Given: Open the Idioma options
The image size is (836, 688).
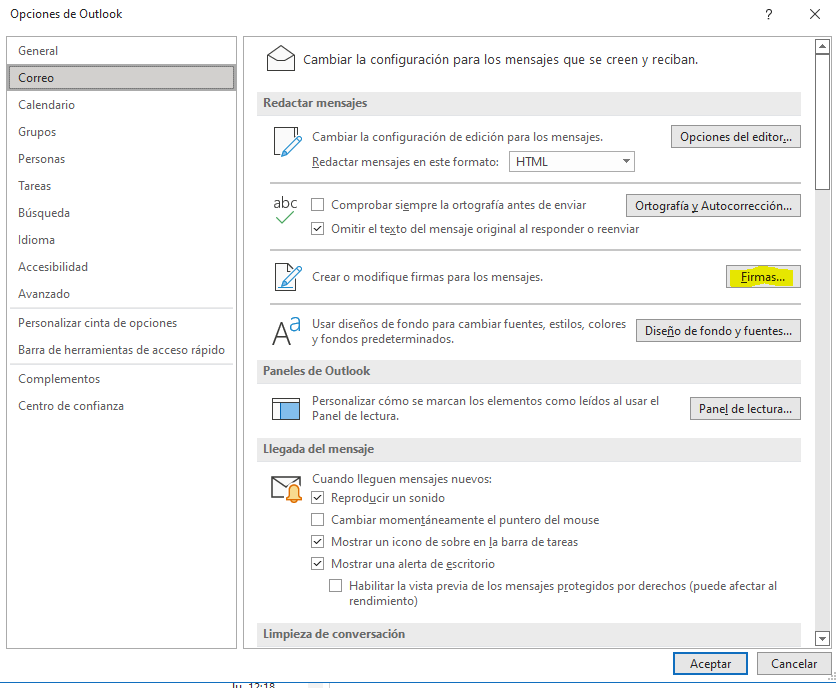Looking at the screenshot, I should 122,240.
